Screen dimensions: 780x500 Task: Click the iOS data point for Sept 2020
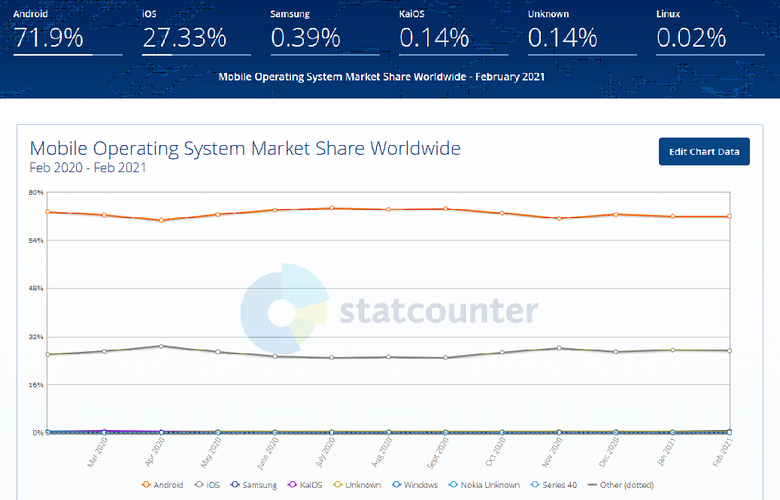(446, 357)
